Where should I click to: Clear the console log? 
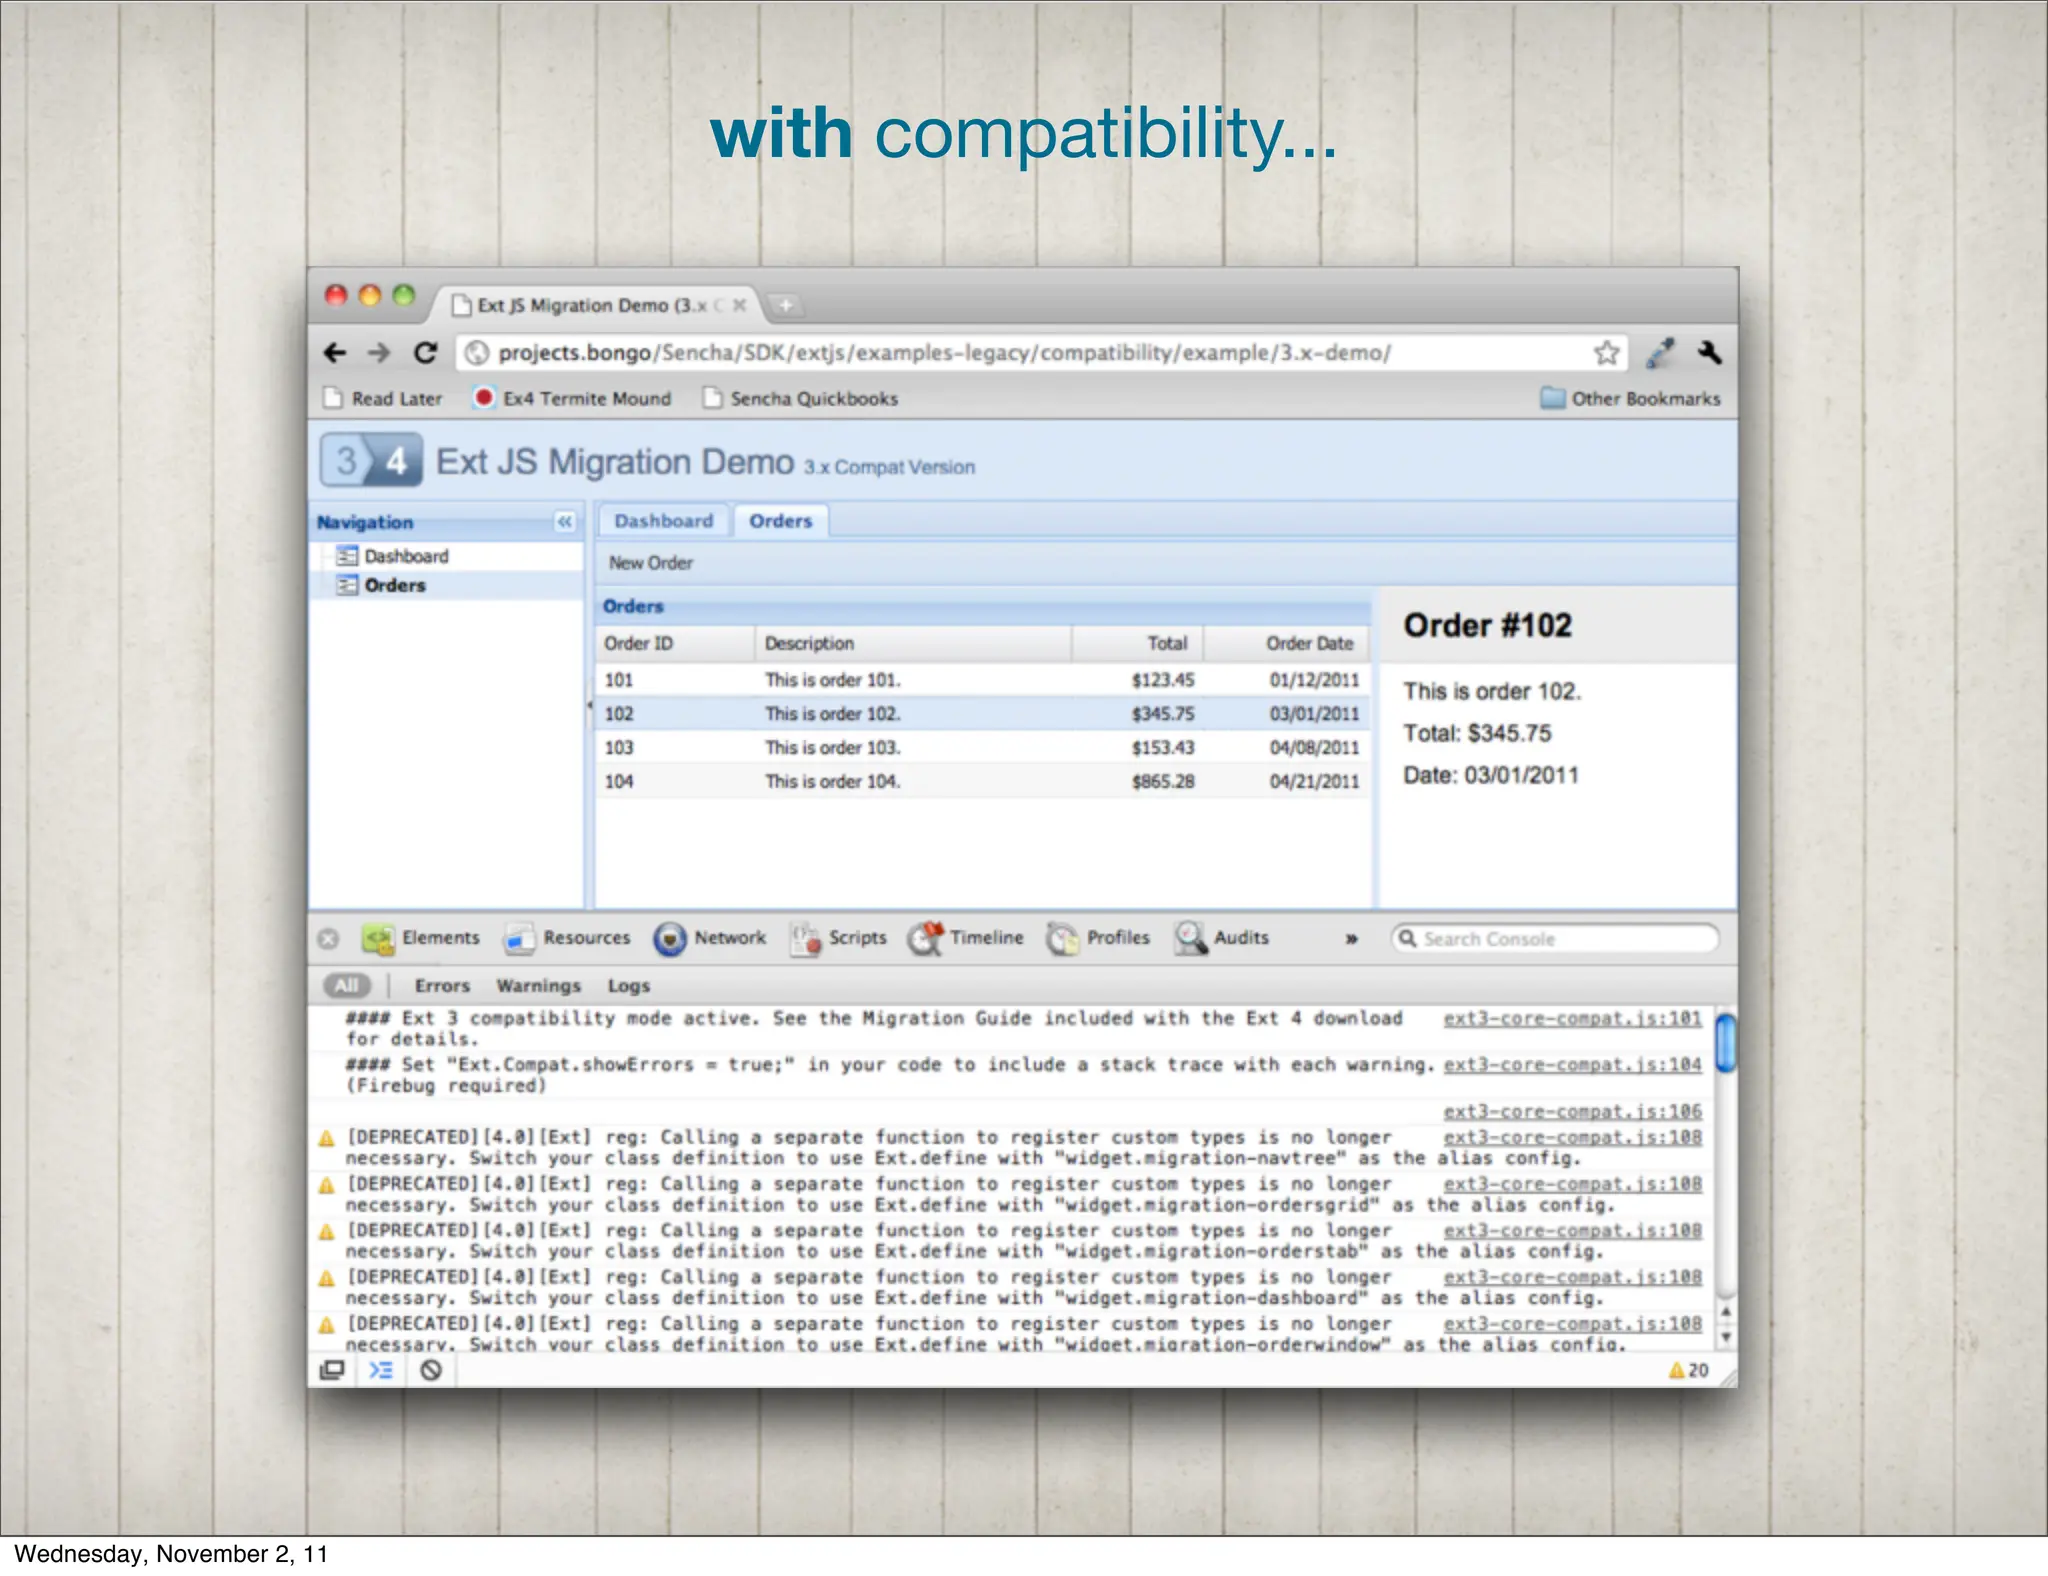pyautogui.click(x=431, y=1370)
